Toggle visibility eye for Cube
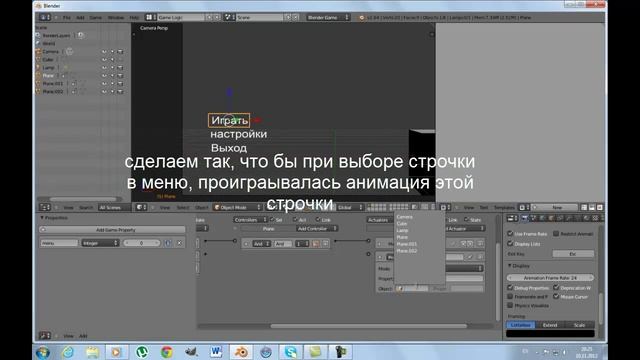Image resolution: width=640 pixels, height=360 pixels. [x=104, y=60]
